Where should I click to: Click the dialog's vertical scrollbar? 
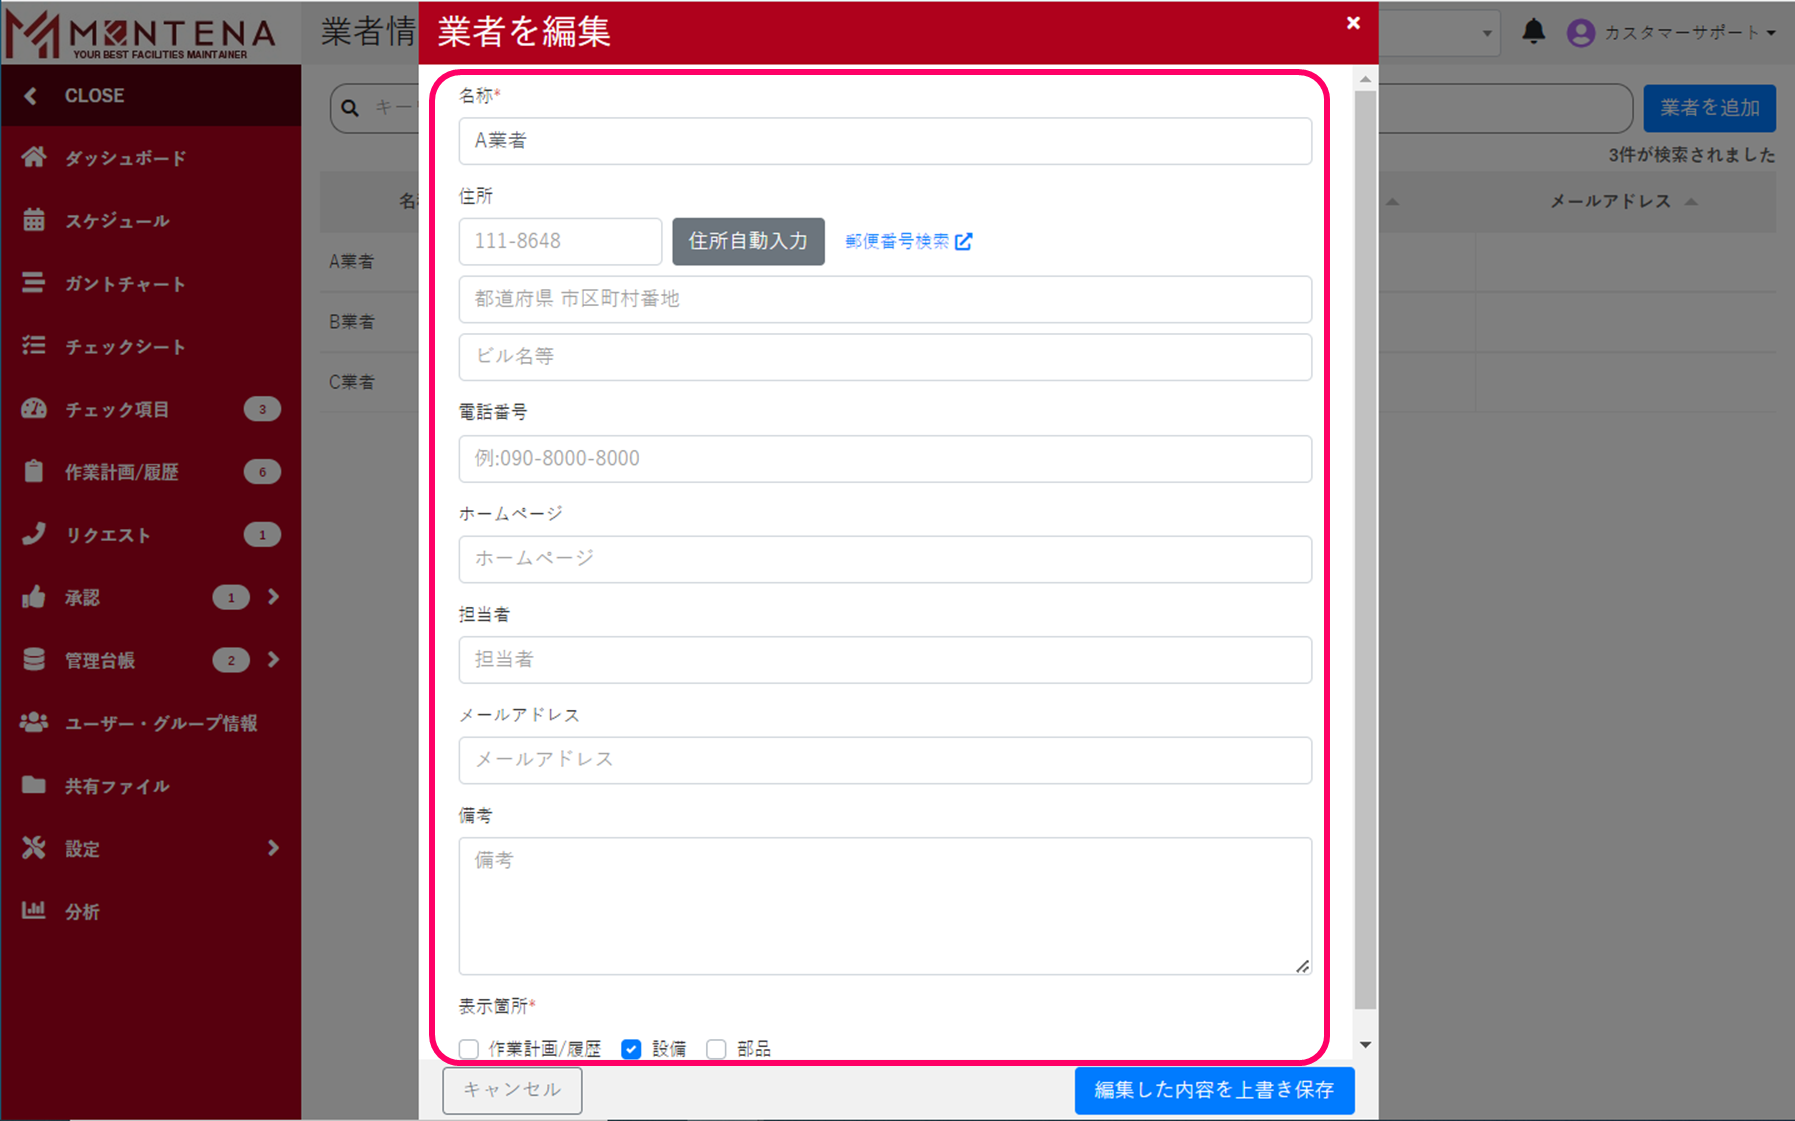[1365, 550]
